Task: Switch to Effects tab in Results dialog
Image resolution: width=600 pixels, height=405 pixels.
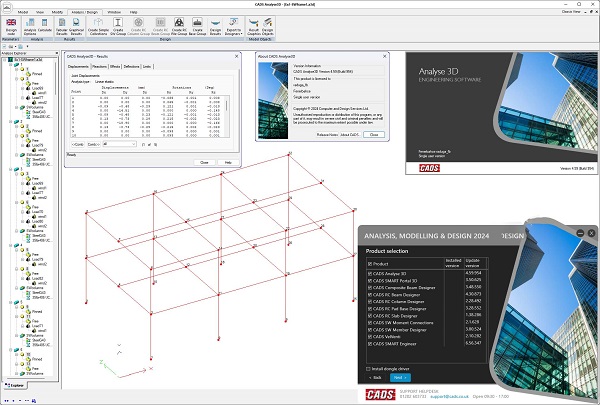Action: tap(115, 67)
